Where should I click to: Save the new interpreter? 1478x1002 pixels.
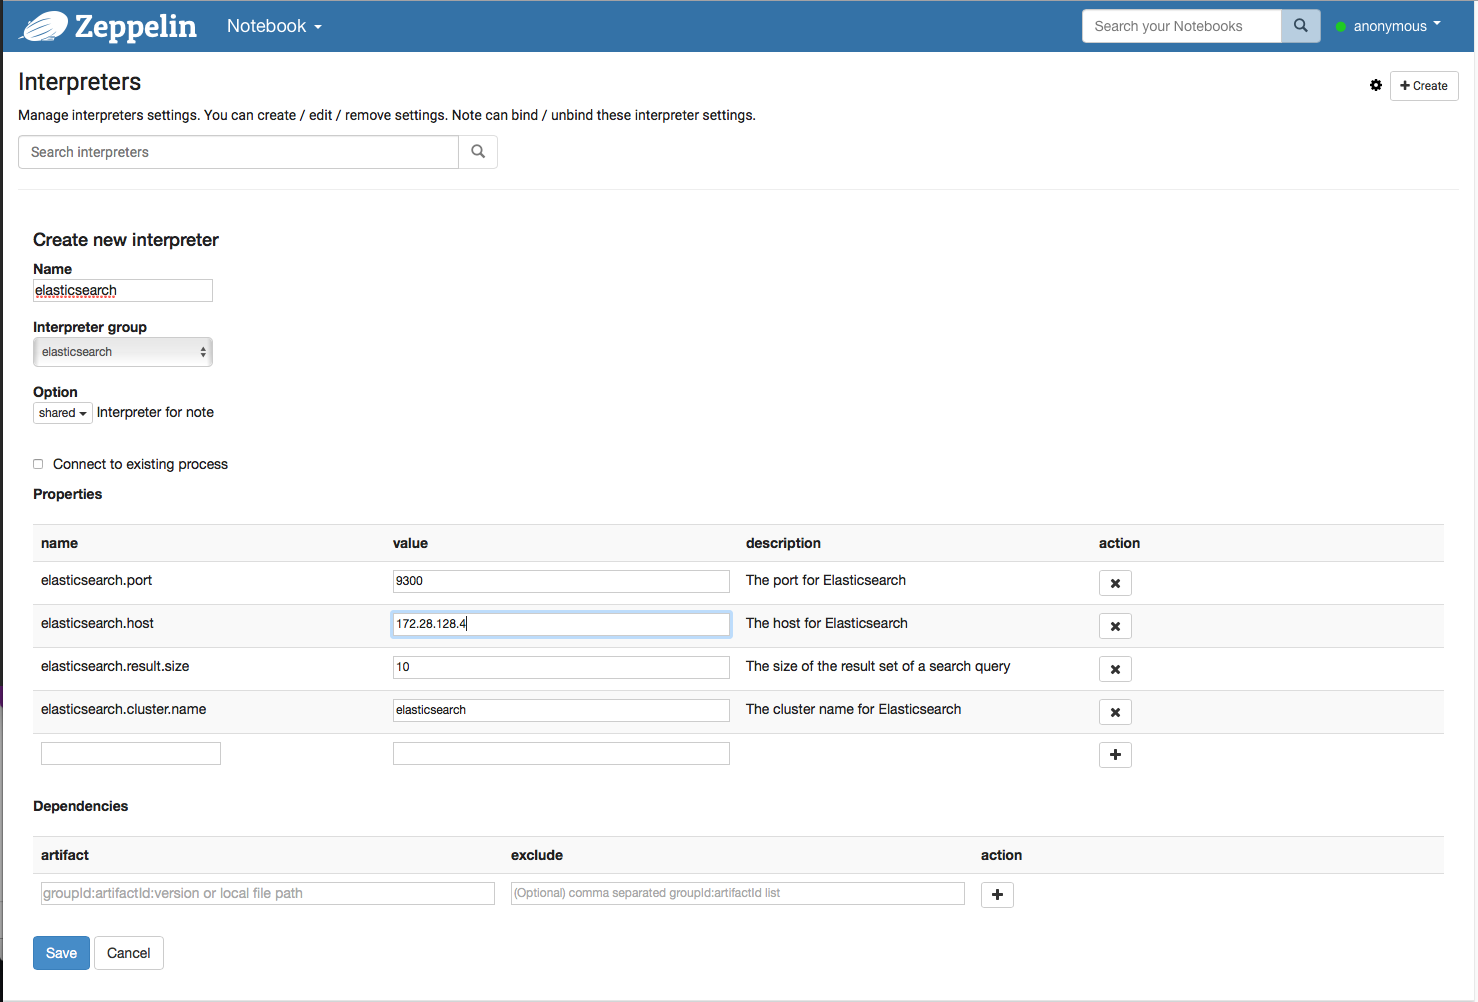(x=61, y=952)
